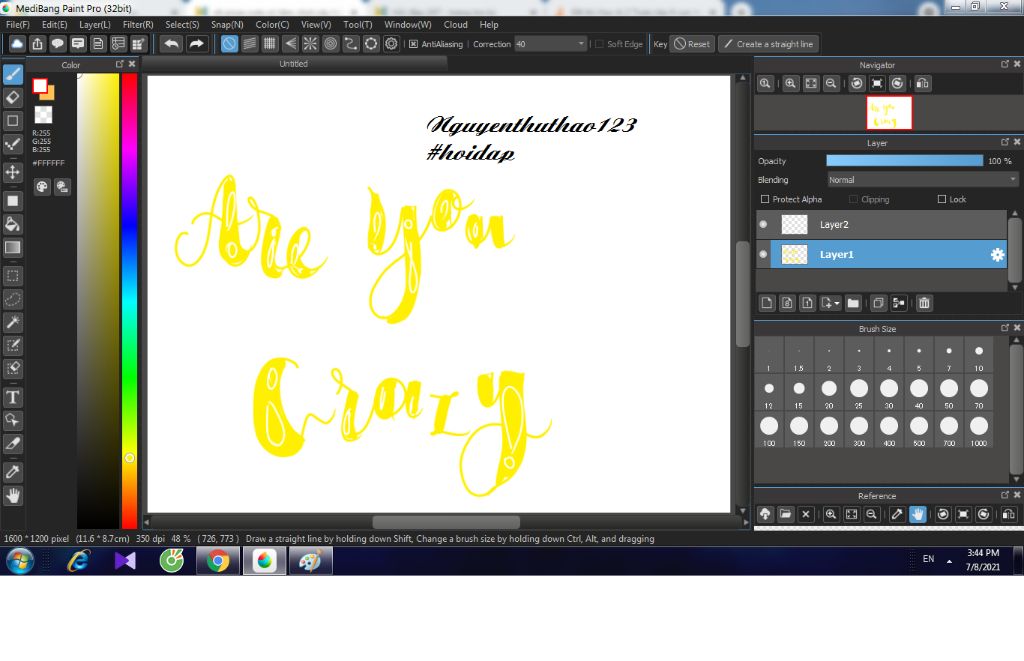The image size is (1024, 661).
Task: Zoom out using Navigator panel icon
Action: tap(831, 84)
